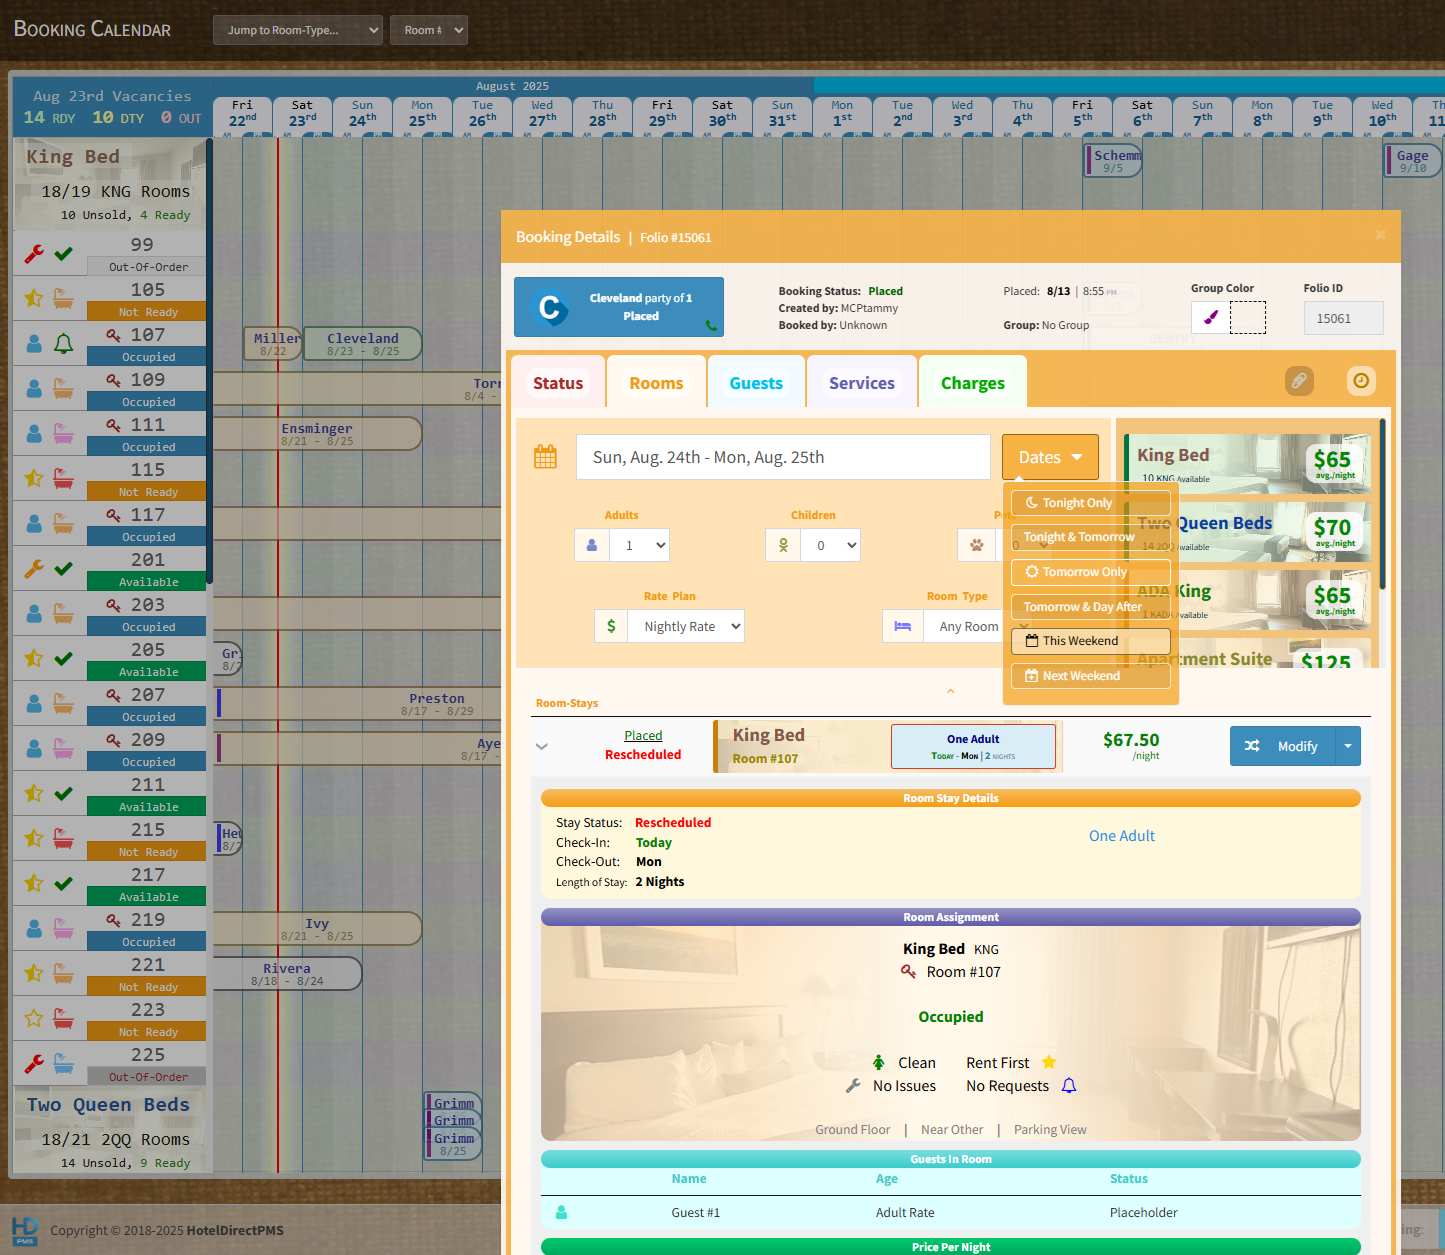
Task: Switch to the Charges tab
Action: (971, 382)
